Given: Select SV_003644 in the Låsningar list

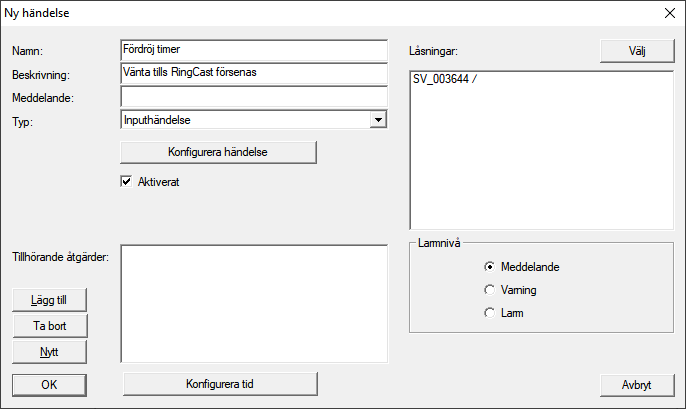Looking at the screenshot, I should tap(445, 80).
